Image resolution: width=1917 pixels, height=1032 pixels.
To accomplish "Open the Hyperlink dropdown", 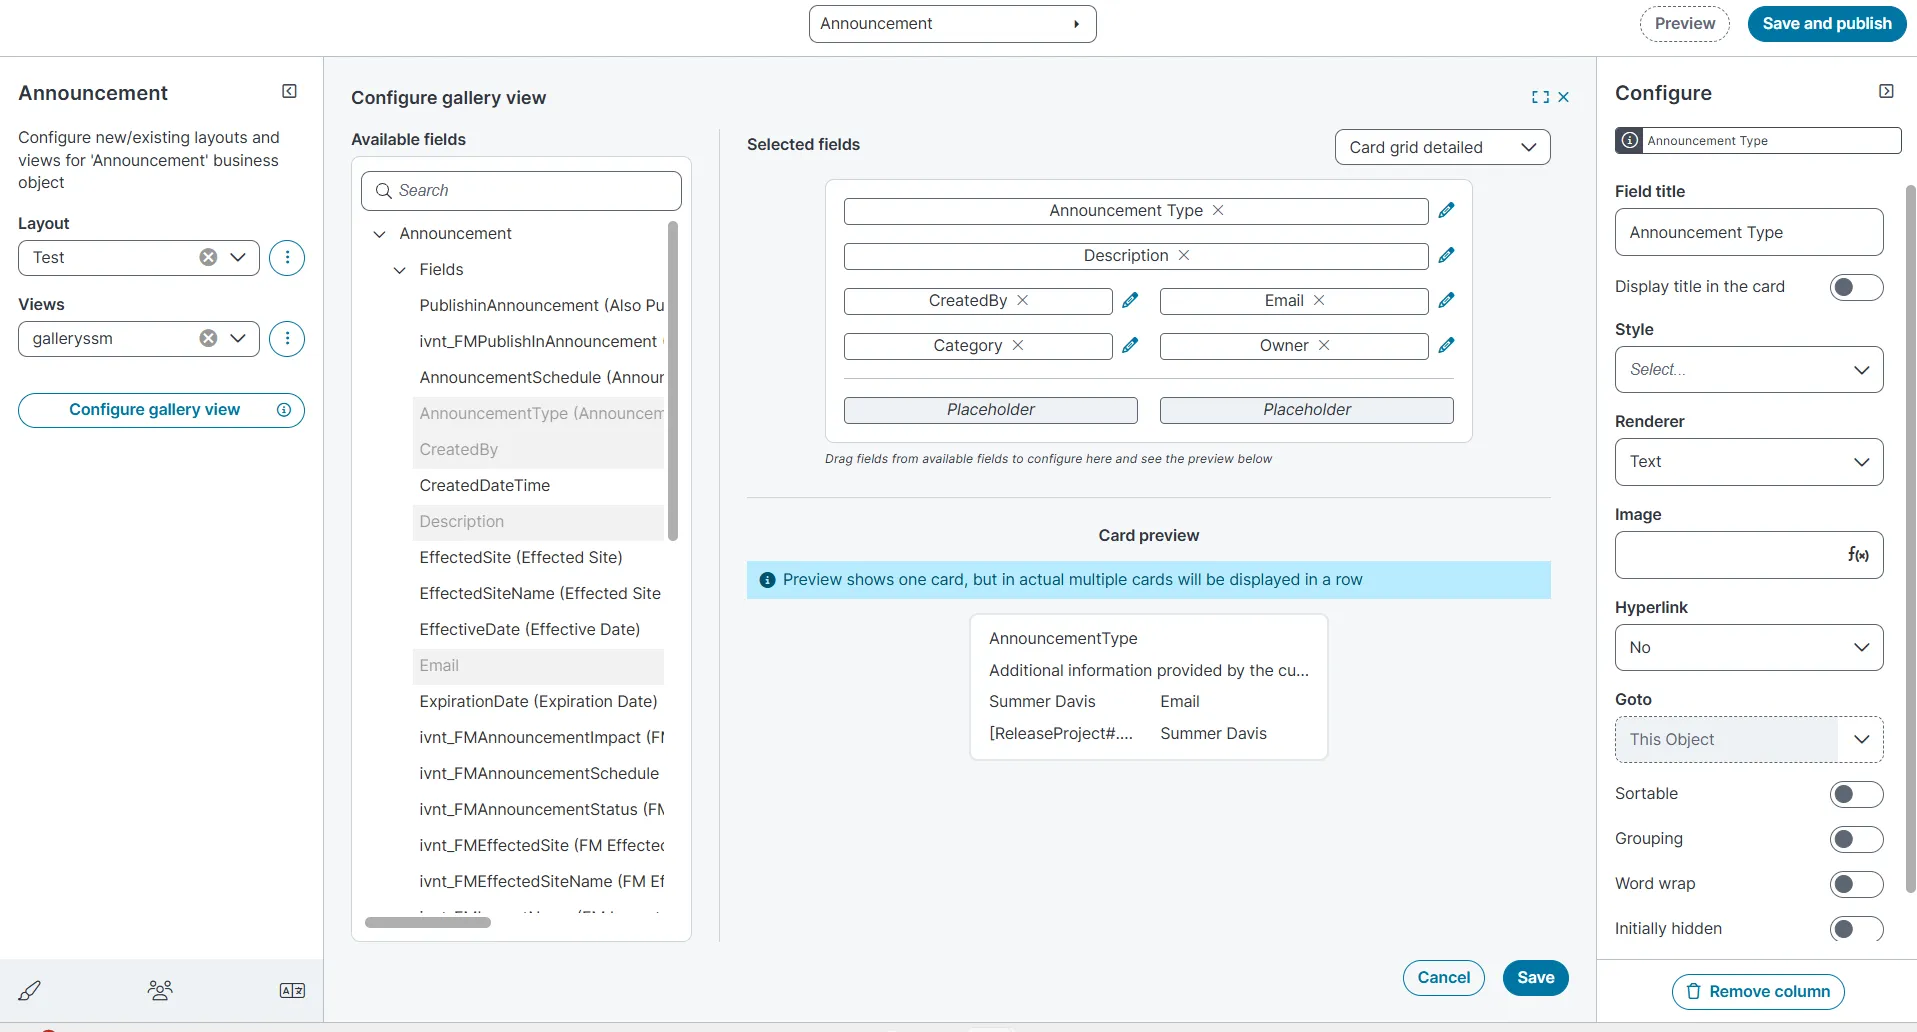I will (1749, 648).
